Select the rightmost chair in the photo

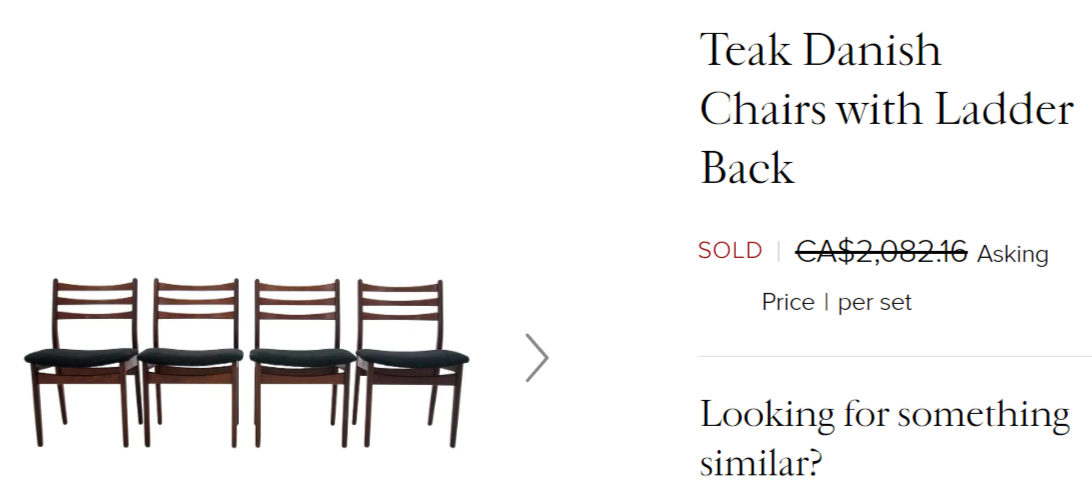[411, 360]
